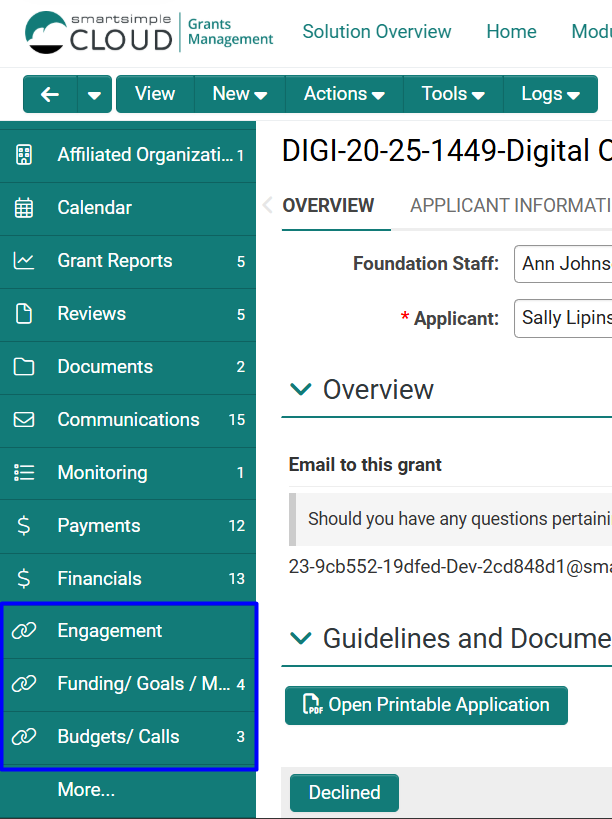Open Payments in the sidebar

click(x=128, y=526)
